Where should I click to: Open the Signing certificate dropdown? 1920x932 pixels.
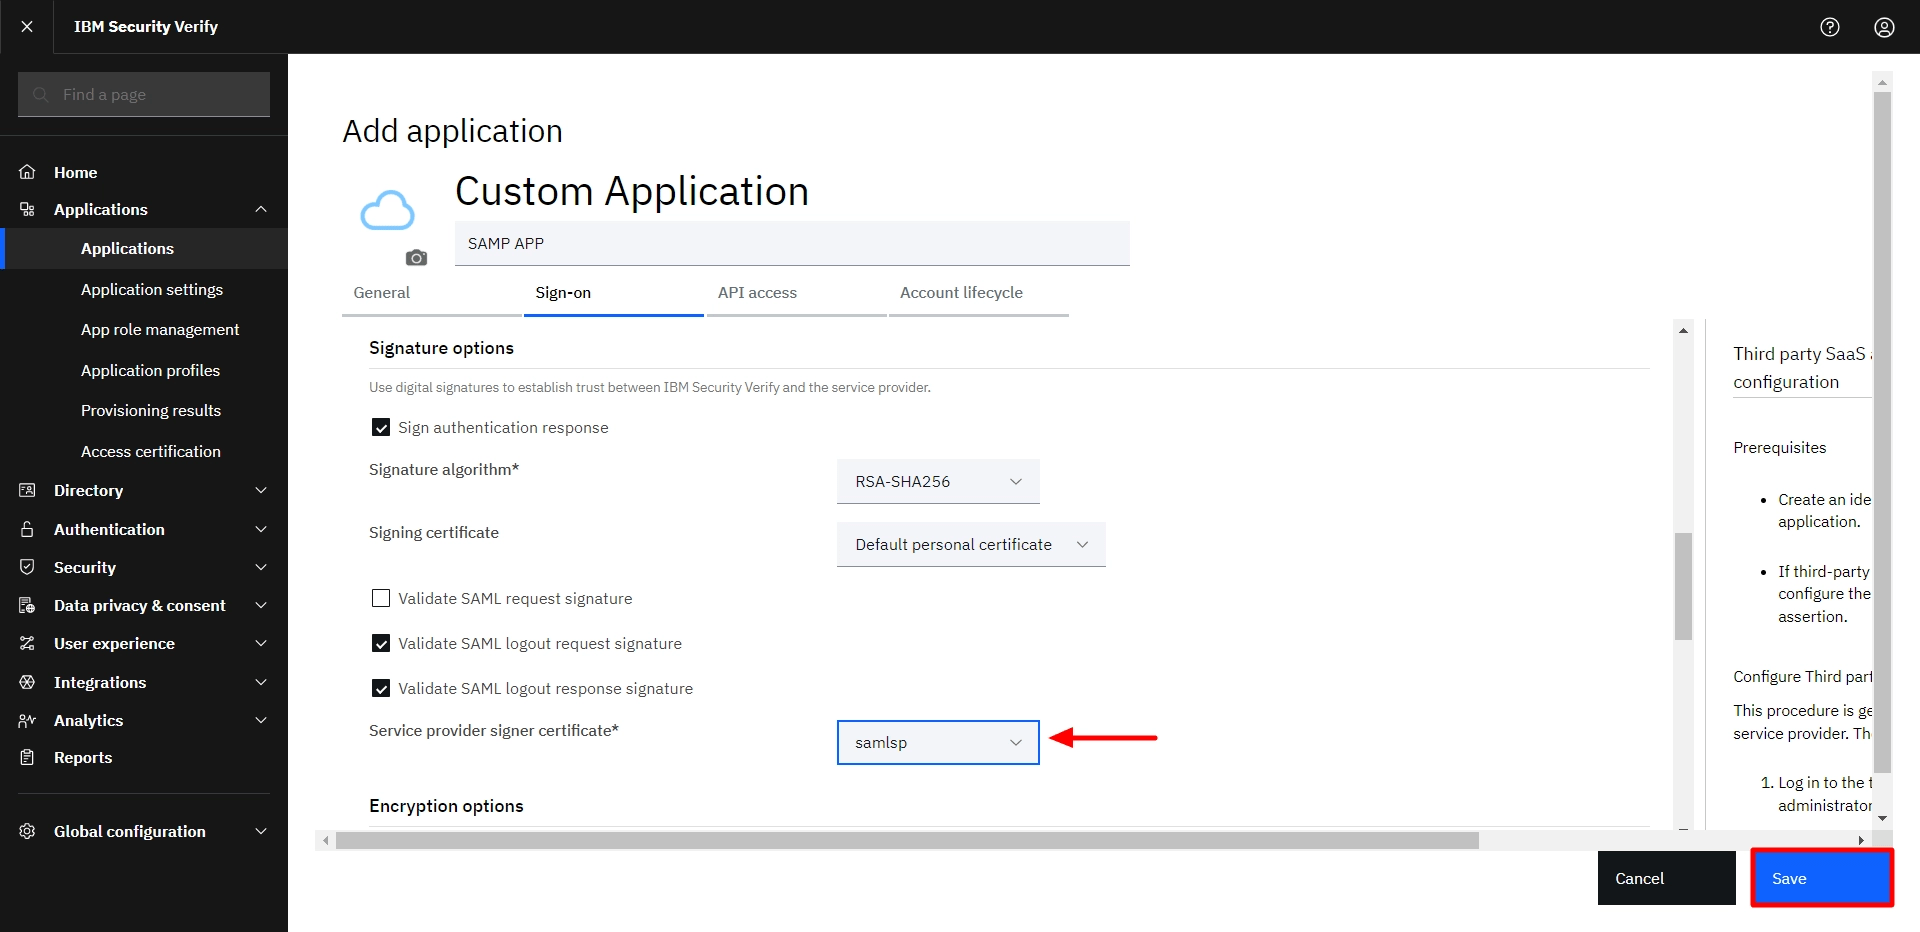970,544
